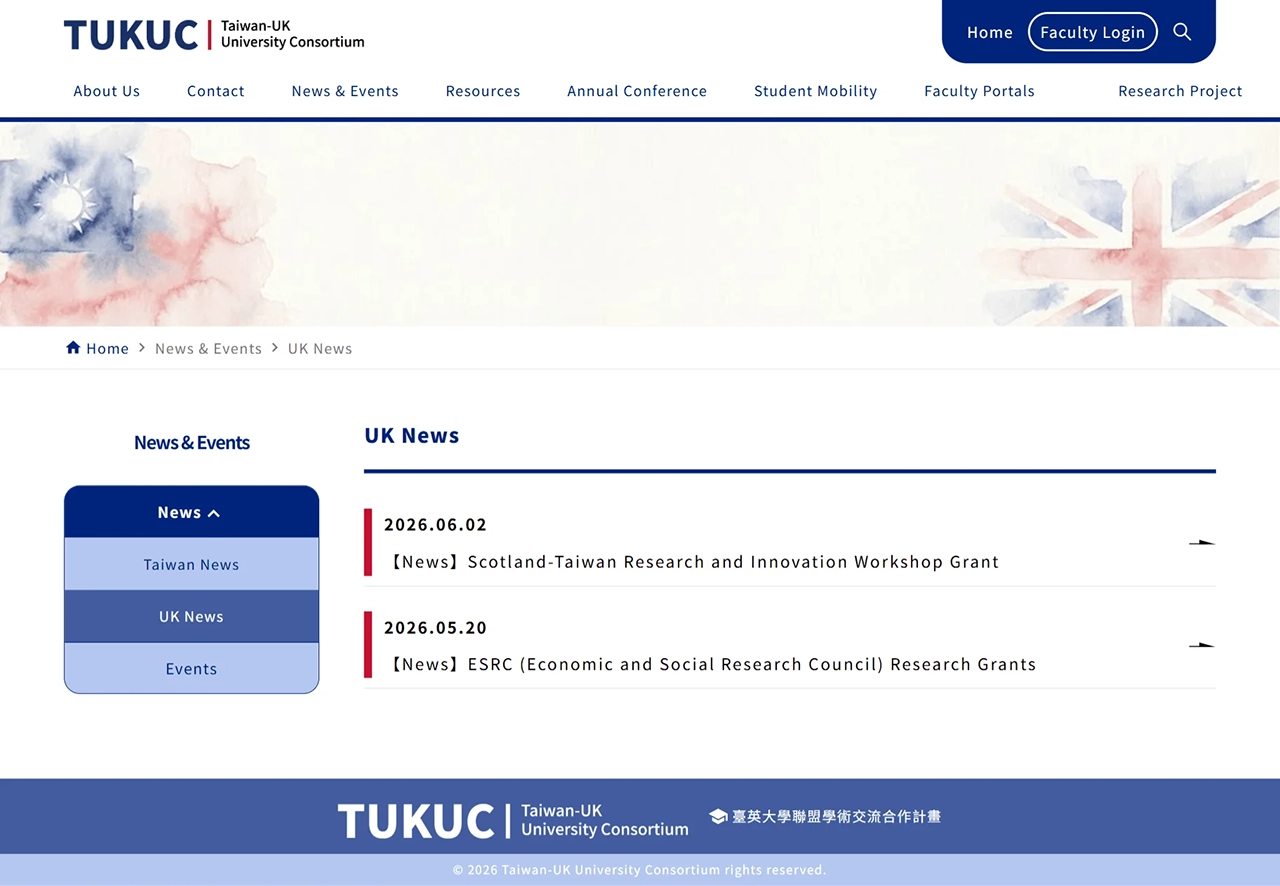Open the Research Project menu

pos(1180,91)
